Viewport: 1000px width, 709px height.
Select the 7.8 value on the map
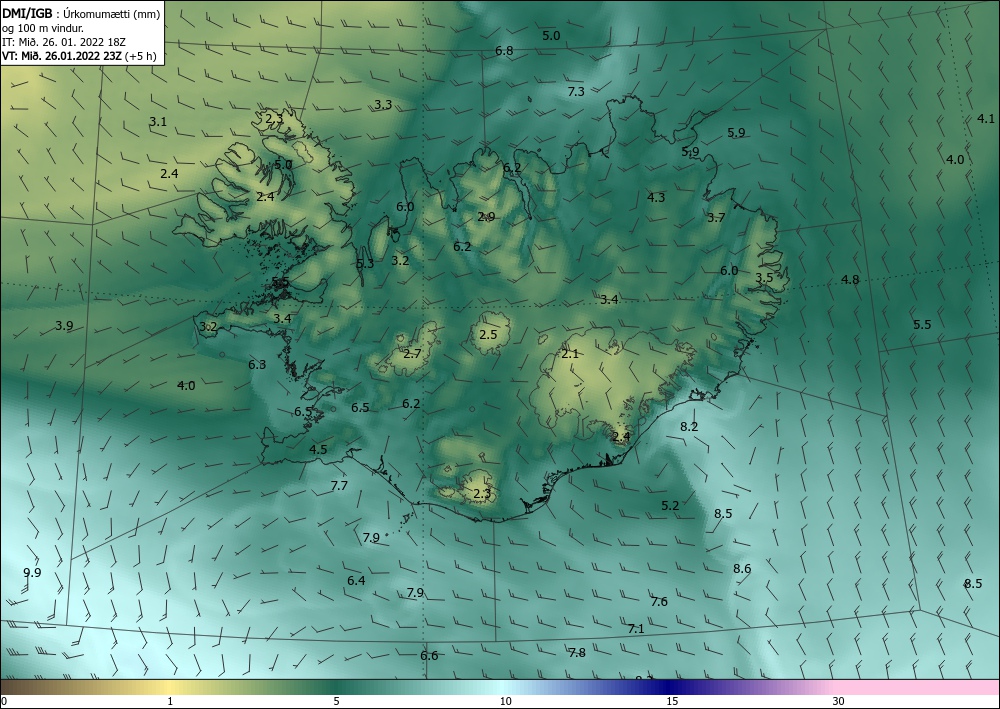tap(577, 652)
